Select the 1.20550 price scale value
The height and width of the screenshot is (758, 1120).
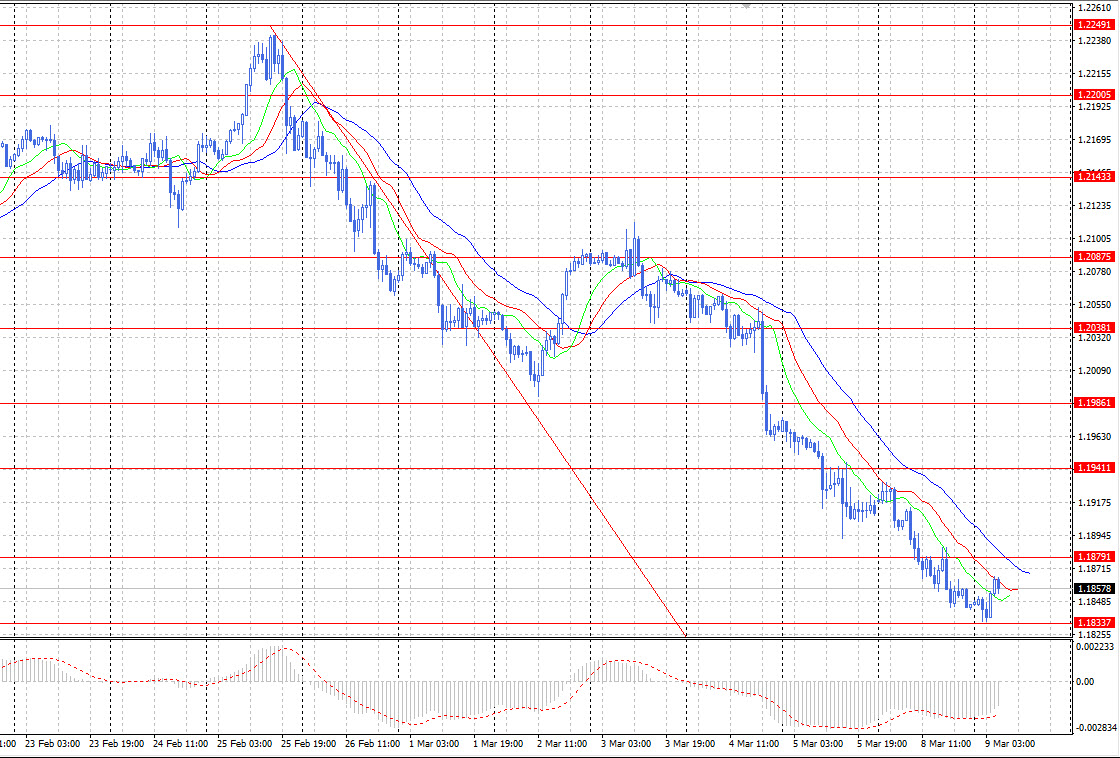(1094, 304)
